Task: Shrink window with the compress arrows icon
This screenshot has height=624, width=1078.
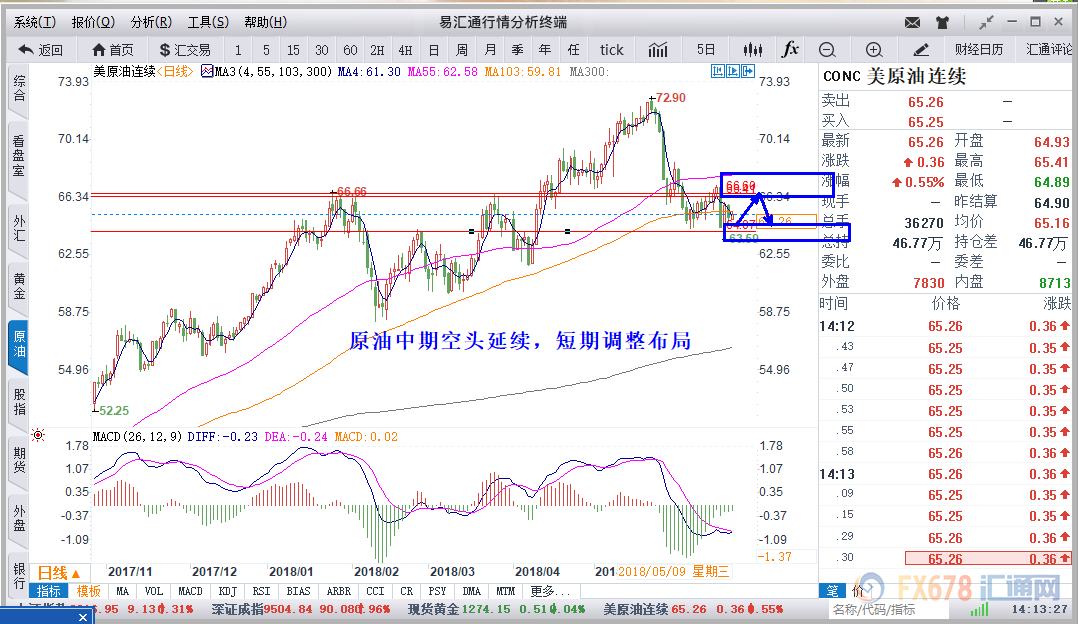Action: 987,22
